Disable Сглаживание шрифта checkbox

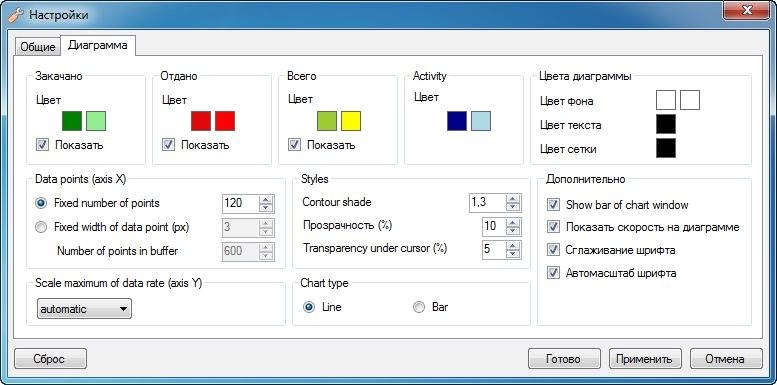pos(553,250)
